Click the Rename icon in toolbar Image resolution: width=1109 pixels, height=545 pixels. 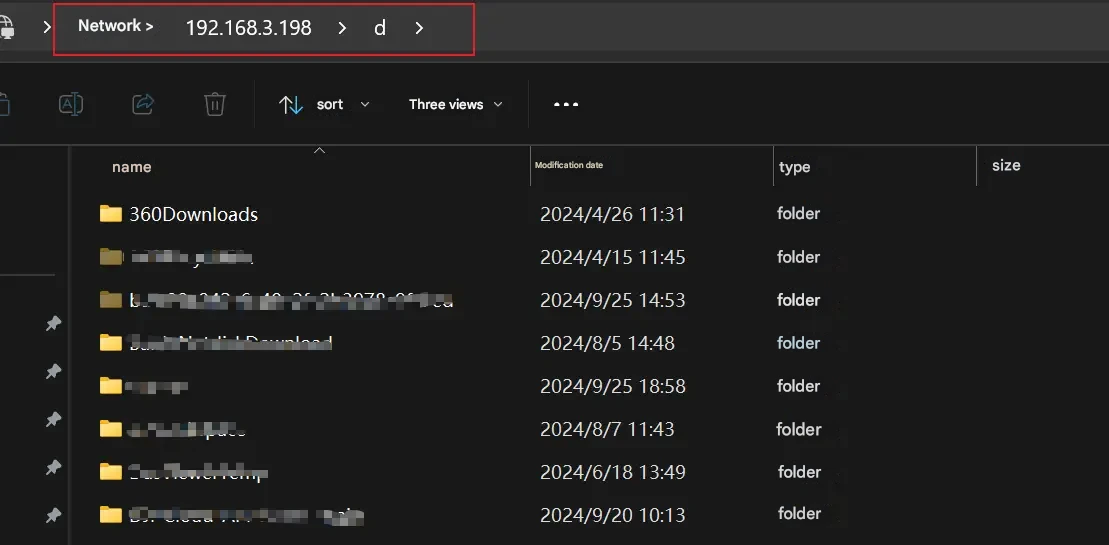(x=70, y=104)
